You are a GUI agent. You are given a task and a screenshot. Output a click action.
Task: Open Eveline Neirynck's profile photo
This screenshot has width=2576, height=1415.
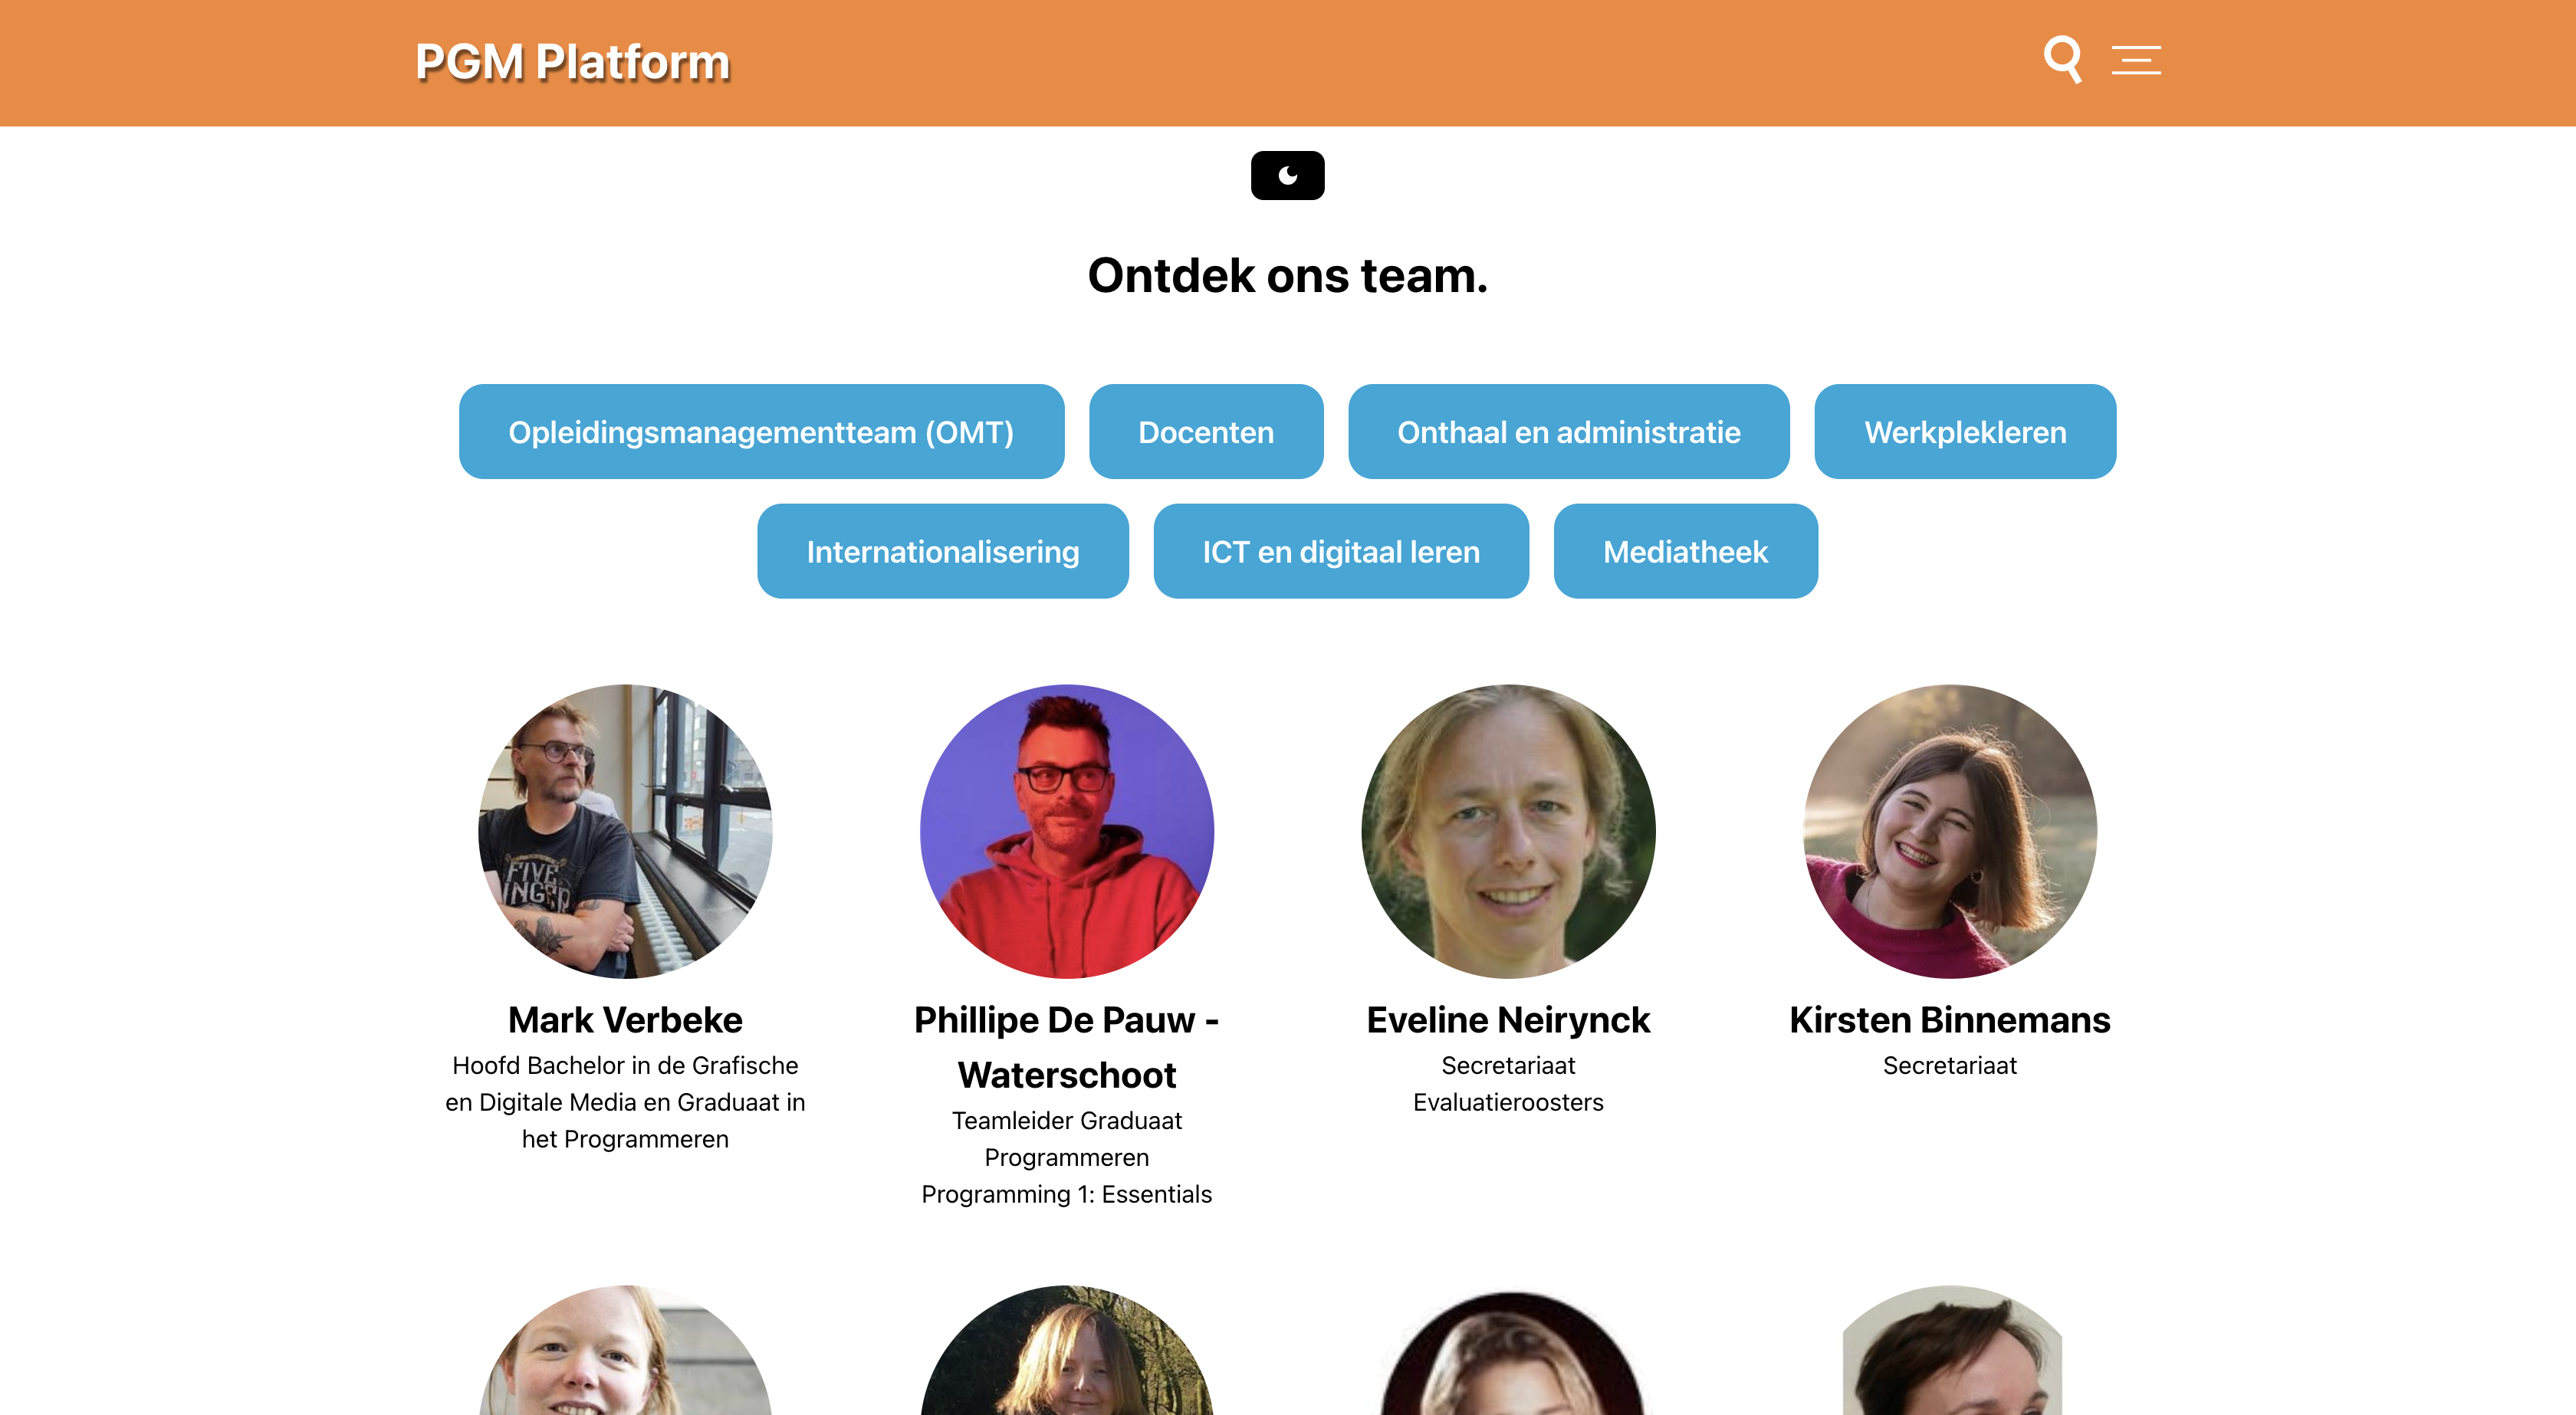1508,831
